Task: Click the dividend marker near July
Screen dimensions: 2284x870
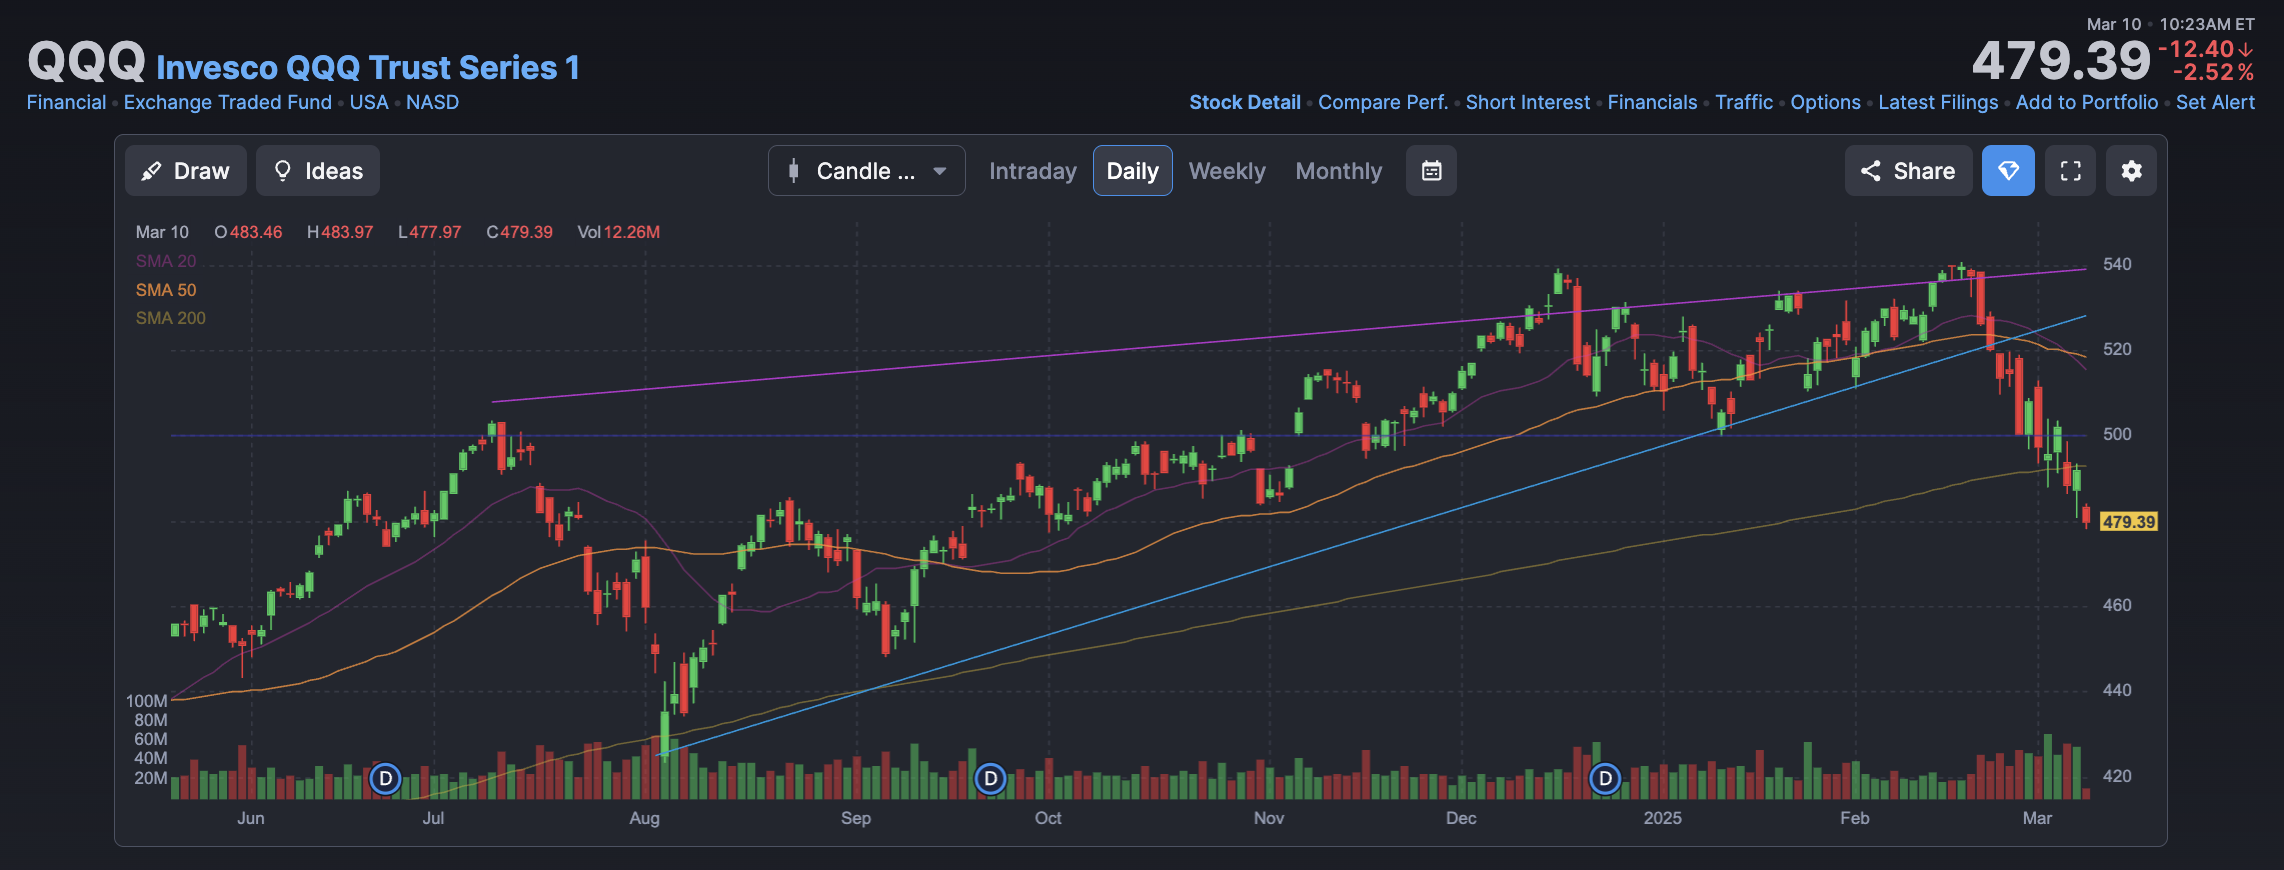Action: point(385,778)
